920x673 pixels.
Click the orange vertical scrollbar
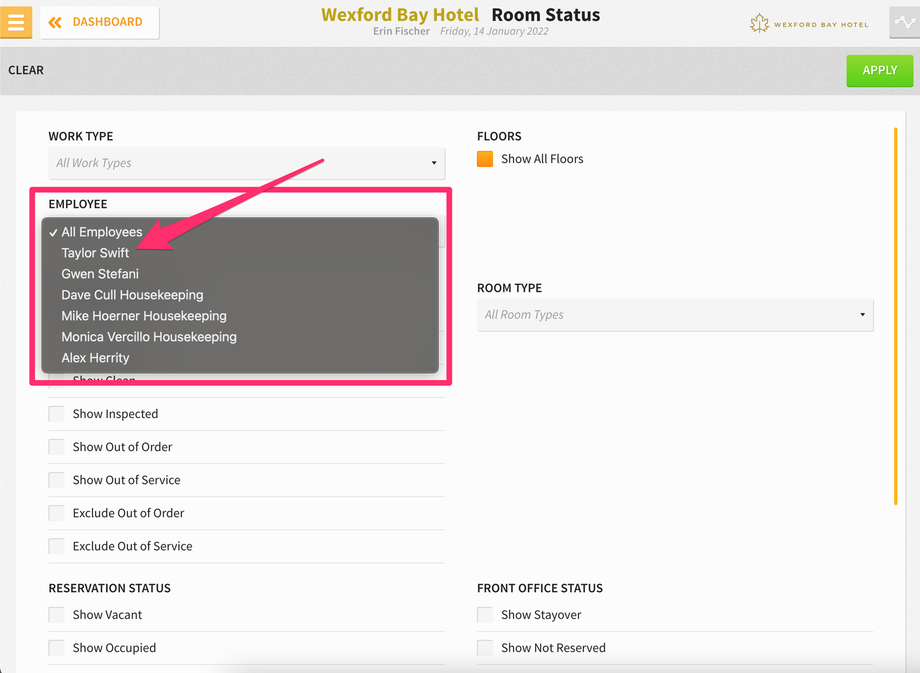pyautogui.click(x=895, y=316)
